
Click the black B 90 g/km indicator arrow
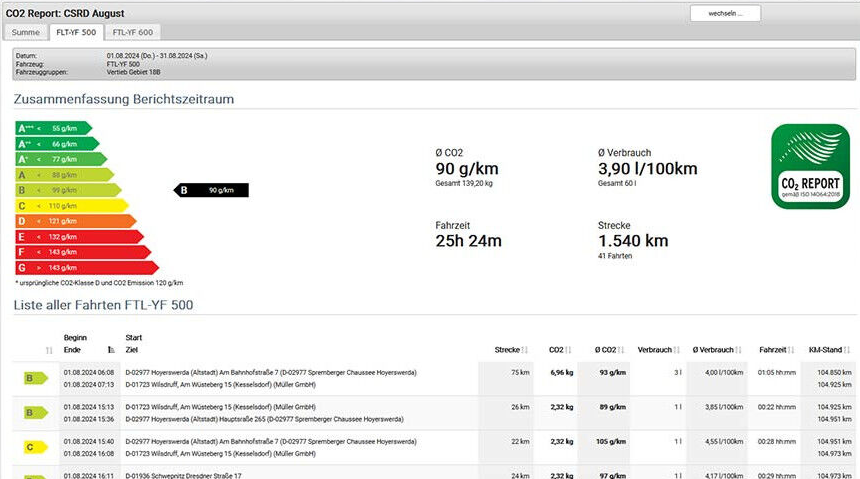click(211, 189)
